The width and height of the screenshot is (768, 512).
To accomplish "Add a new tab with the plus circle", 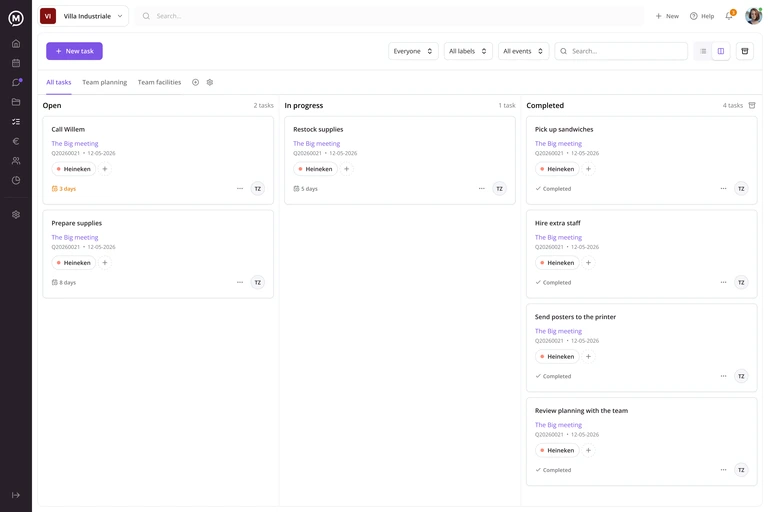I will pos(195,82).
